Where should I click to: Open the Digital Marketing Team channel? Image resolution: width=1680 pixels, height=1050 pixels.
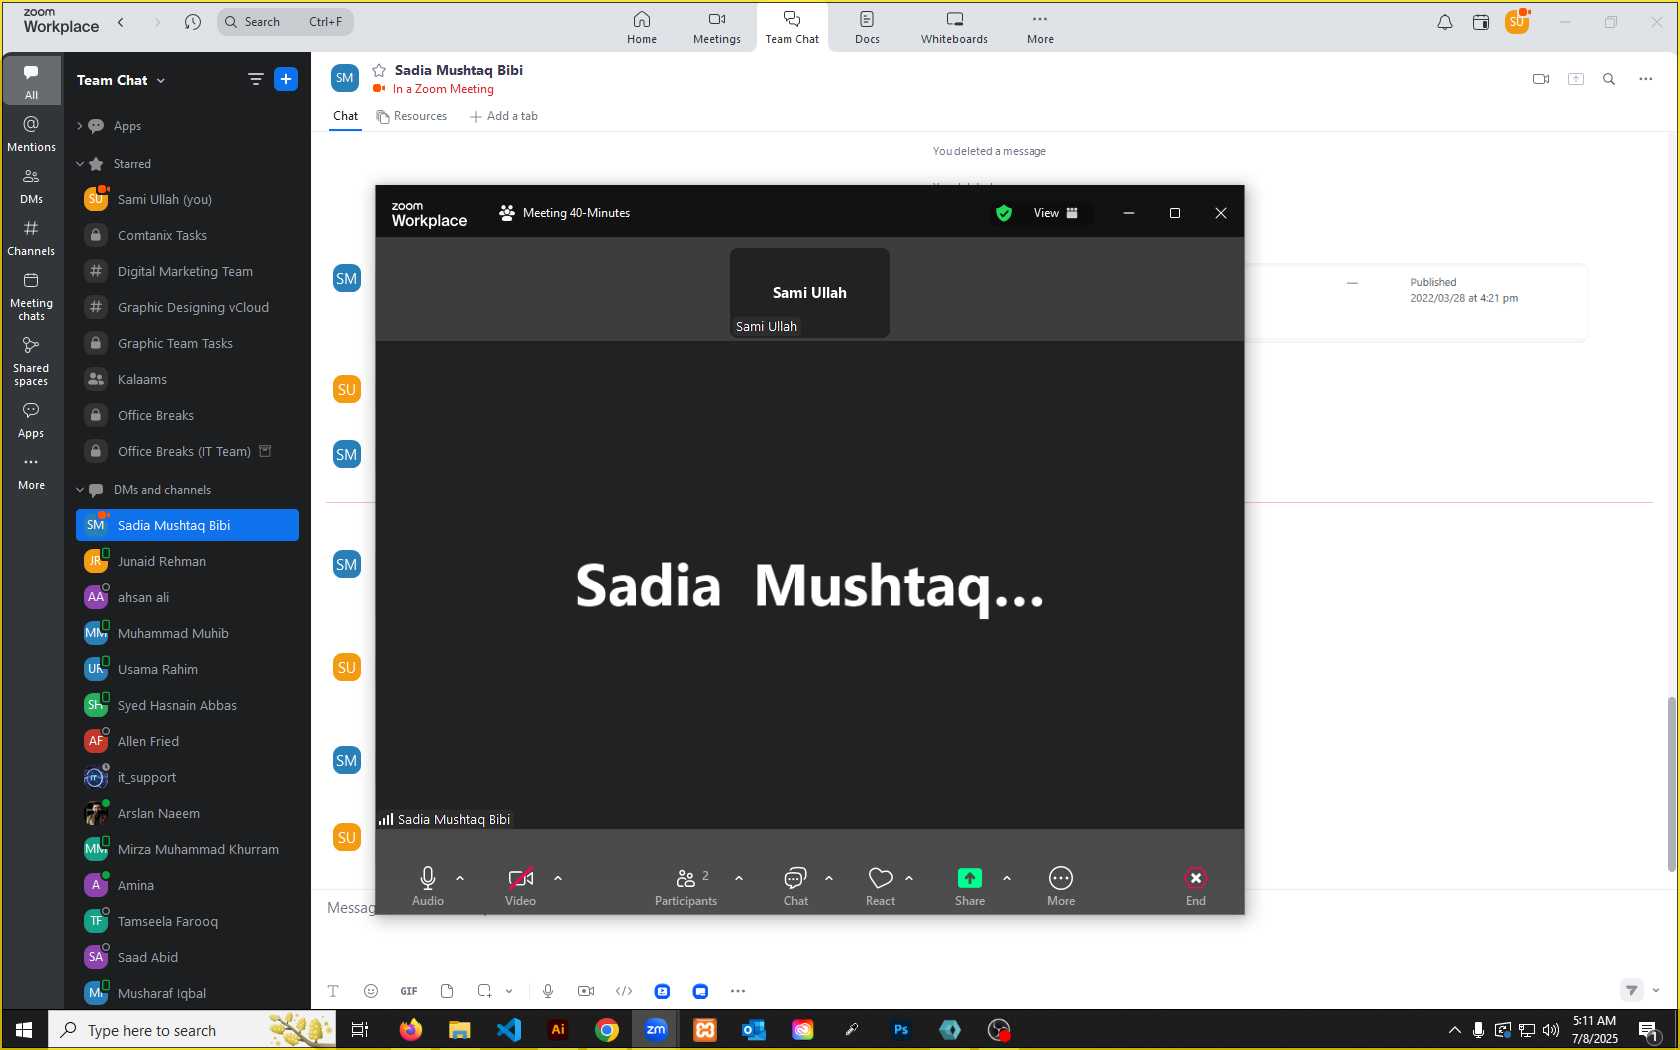pyautogui.click(x=187, y=271)
